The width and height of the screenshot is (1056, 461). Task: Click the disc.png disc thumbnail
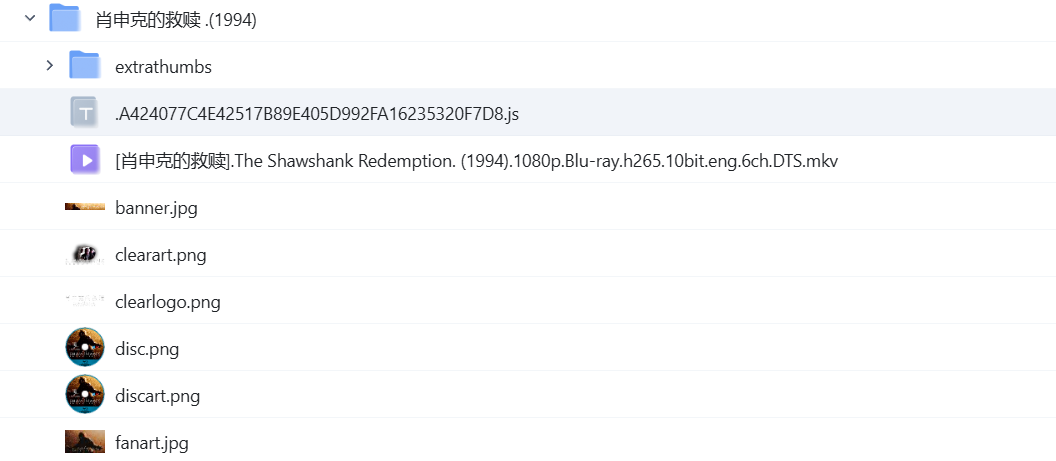coord(85,347)
